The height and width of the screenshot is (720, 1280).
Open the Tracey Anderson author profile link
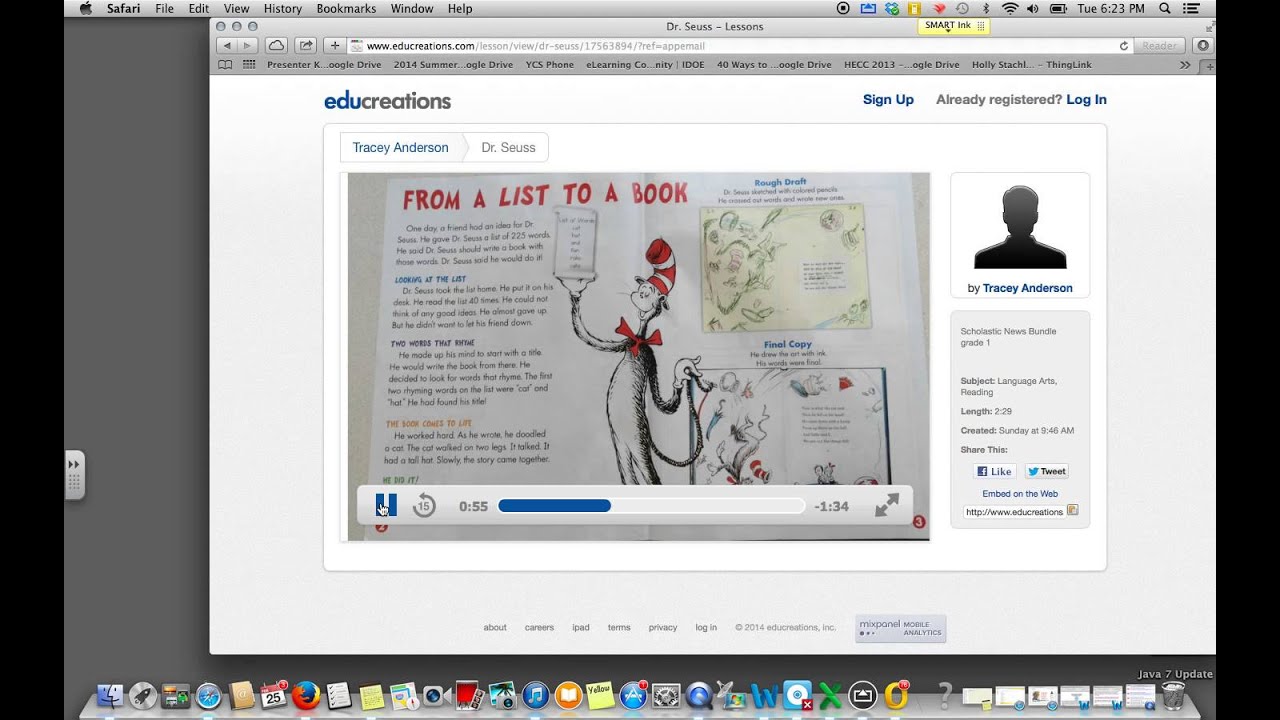tap(1027, 288)
